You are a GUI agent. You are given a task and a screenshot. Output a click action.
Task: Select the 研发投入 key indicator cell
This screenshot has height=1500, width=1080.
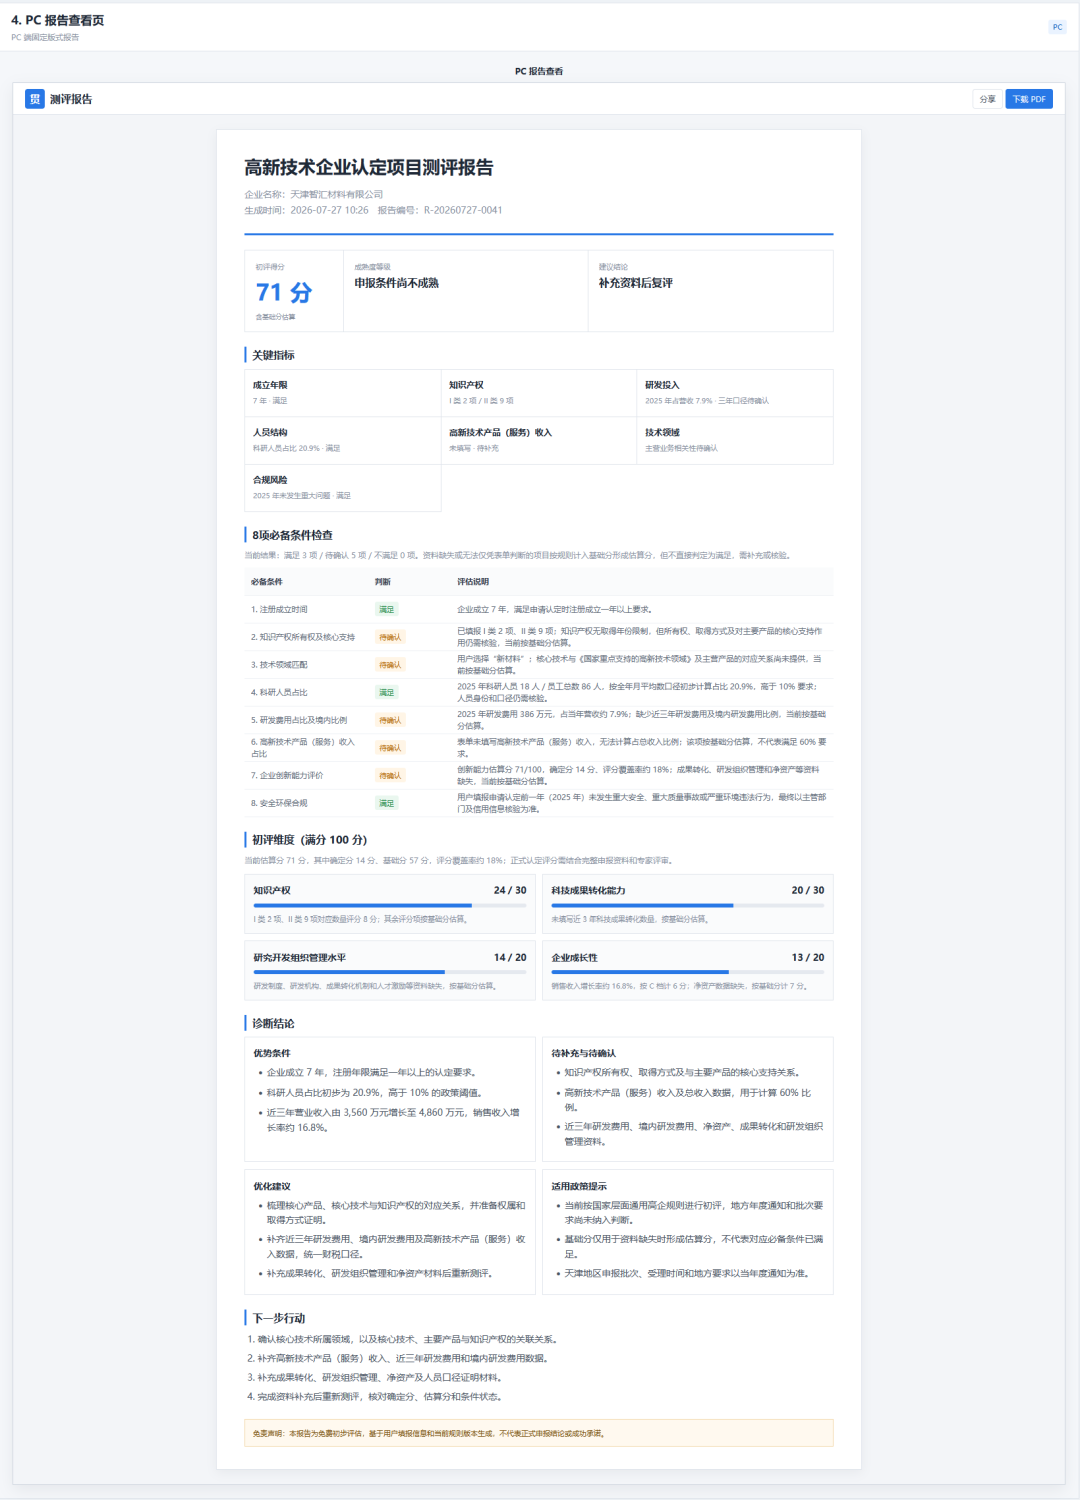[734, 393]
